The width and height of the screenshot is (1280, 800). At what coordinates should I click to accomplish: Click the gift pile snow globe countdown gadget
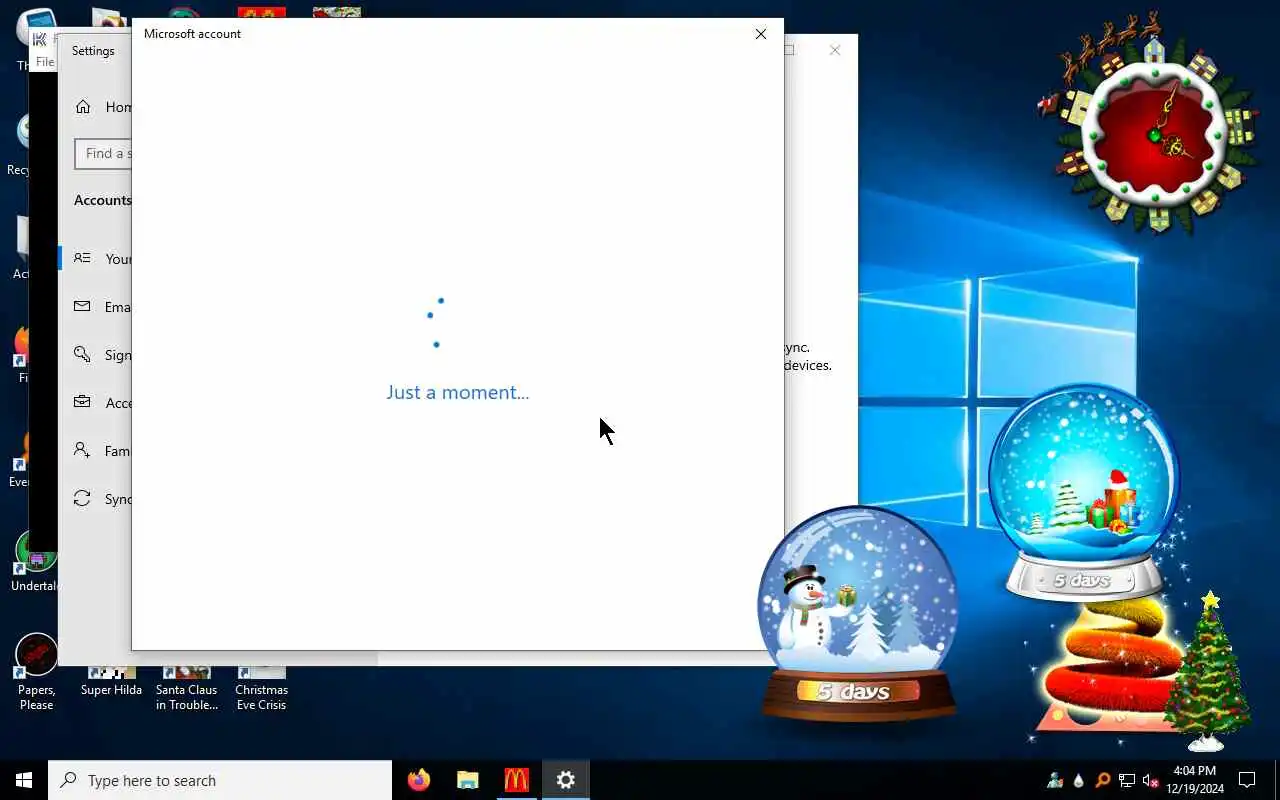1085,492
